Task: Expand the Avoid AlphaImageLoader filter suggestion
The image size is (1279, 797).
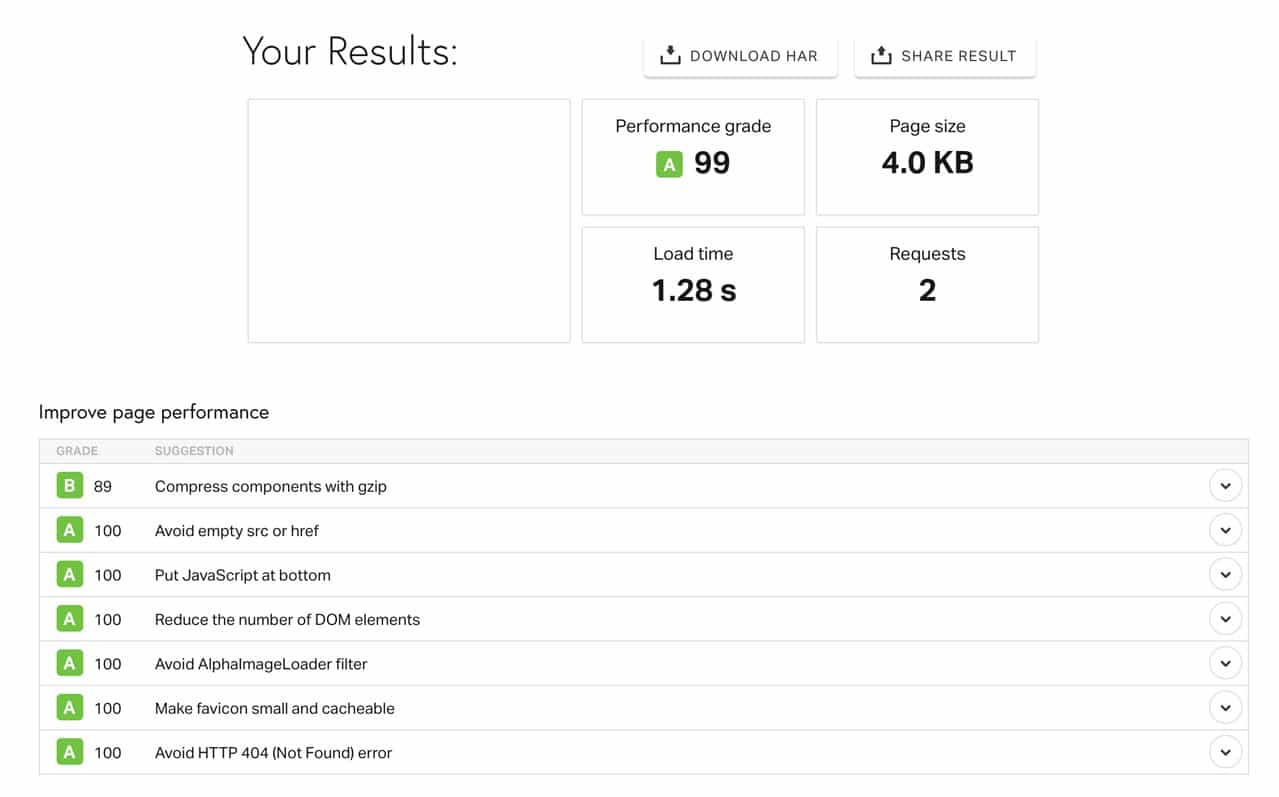Action: coord(1225,662)
